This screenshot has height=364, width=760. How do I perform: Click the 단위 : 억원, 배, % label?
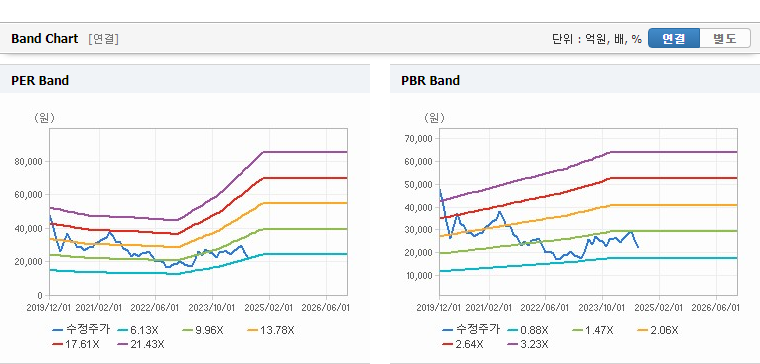(597, 39)
